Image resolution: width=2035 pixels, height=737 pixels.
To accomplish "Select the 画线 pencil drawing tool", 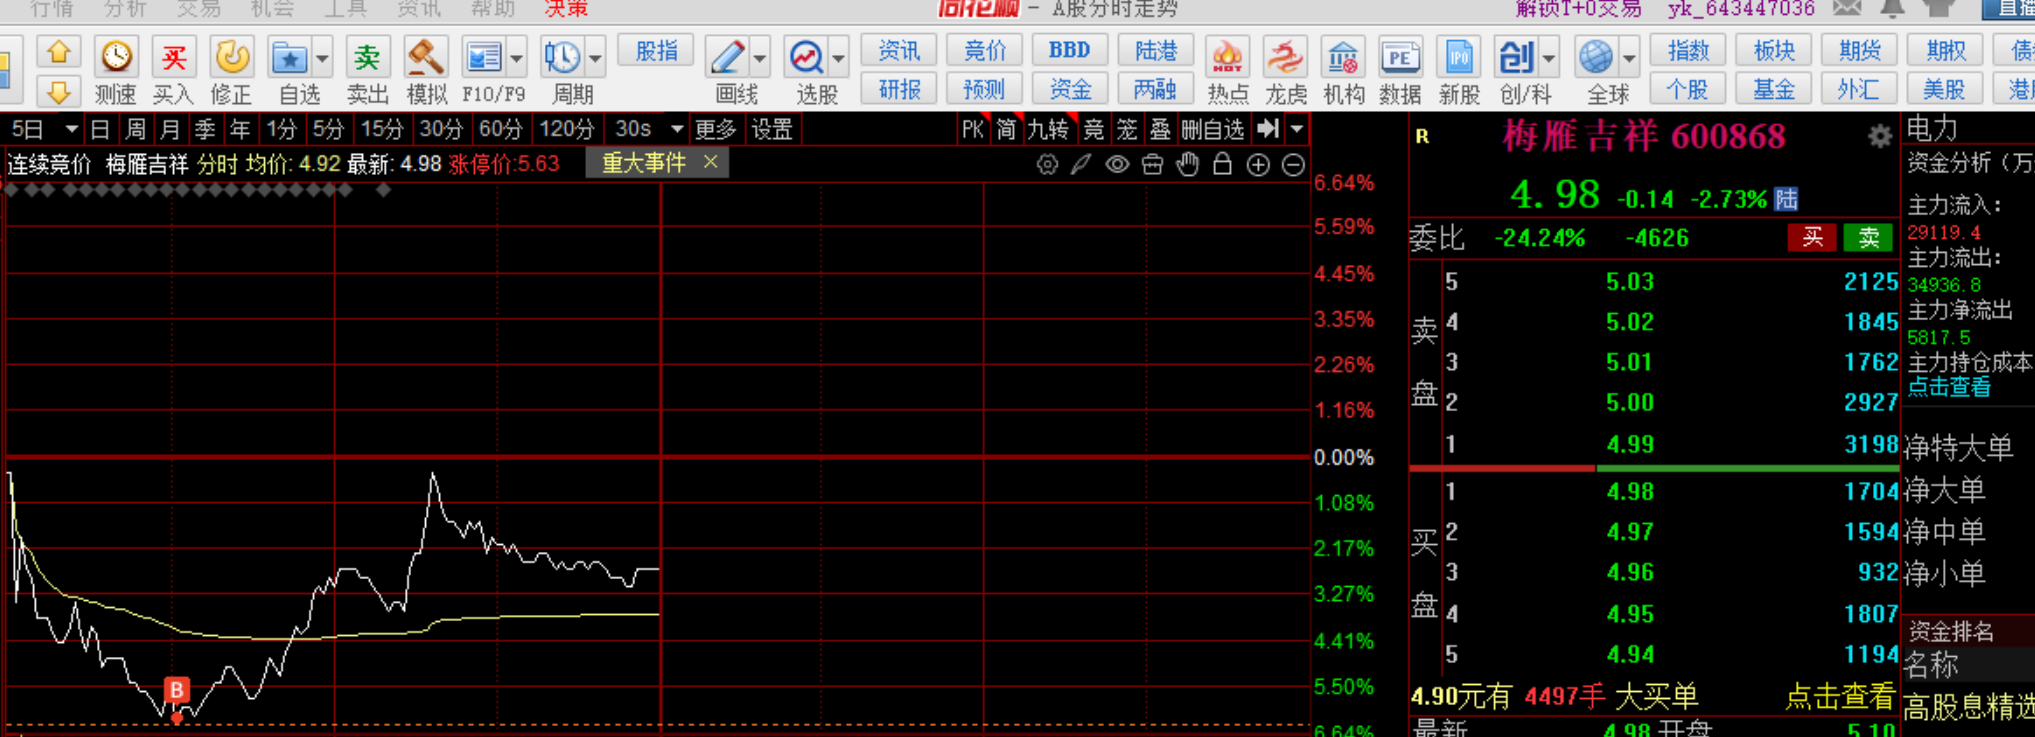I will [x=726, y=57].
